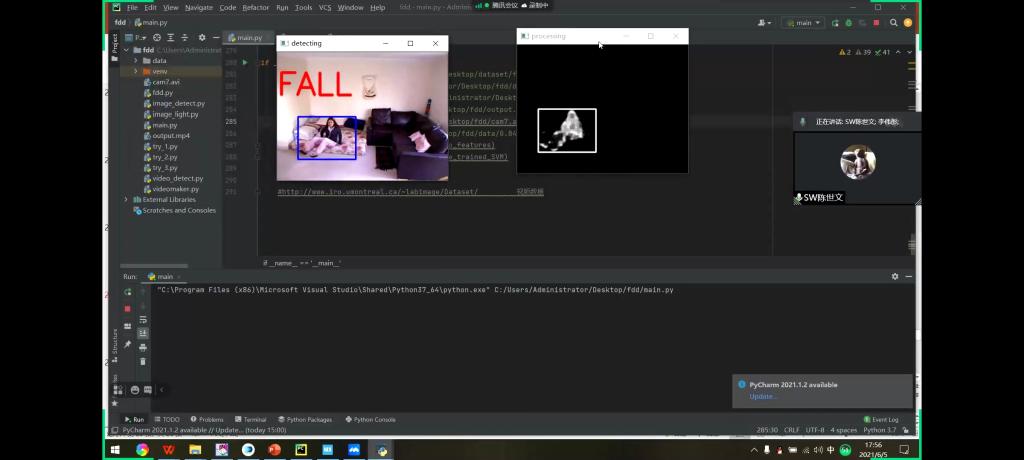The width and height of the screenshot is (1024, 460).
Task: Select the main.py editor tab
Action: point(249,38)
